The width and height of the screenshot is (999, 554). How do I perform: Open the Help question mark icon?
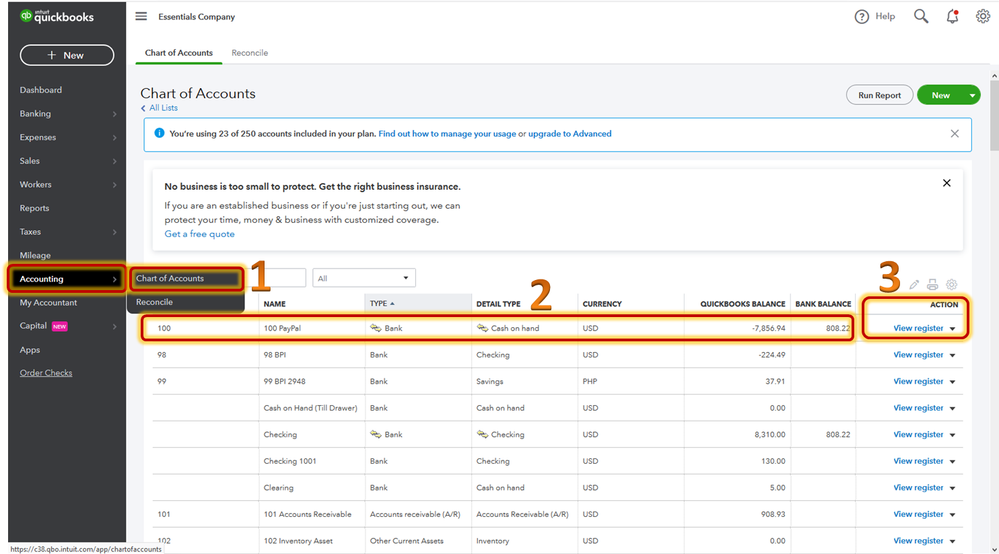coord(861,17)
